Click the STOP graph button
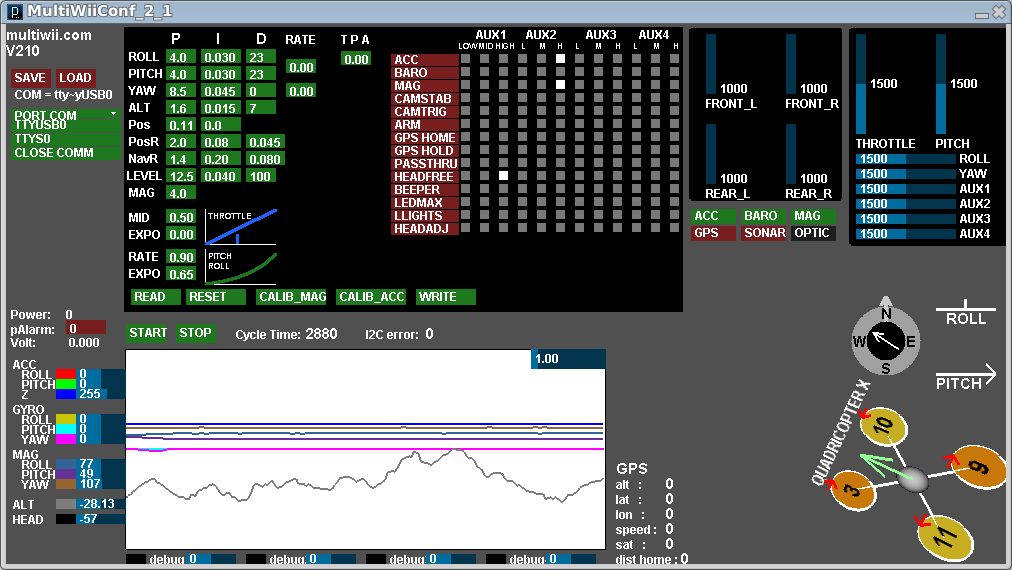Viewport: 1012px width, 570px height. [x=195, y=333]
